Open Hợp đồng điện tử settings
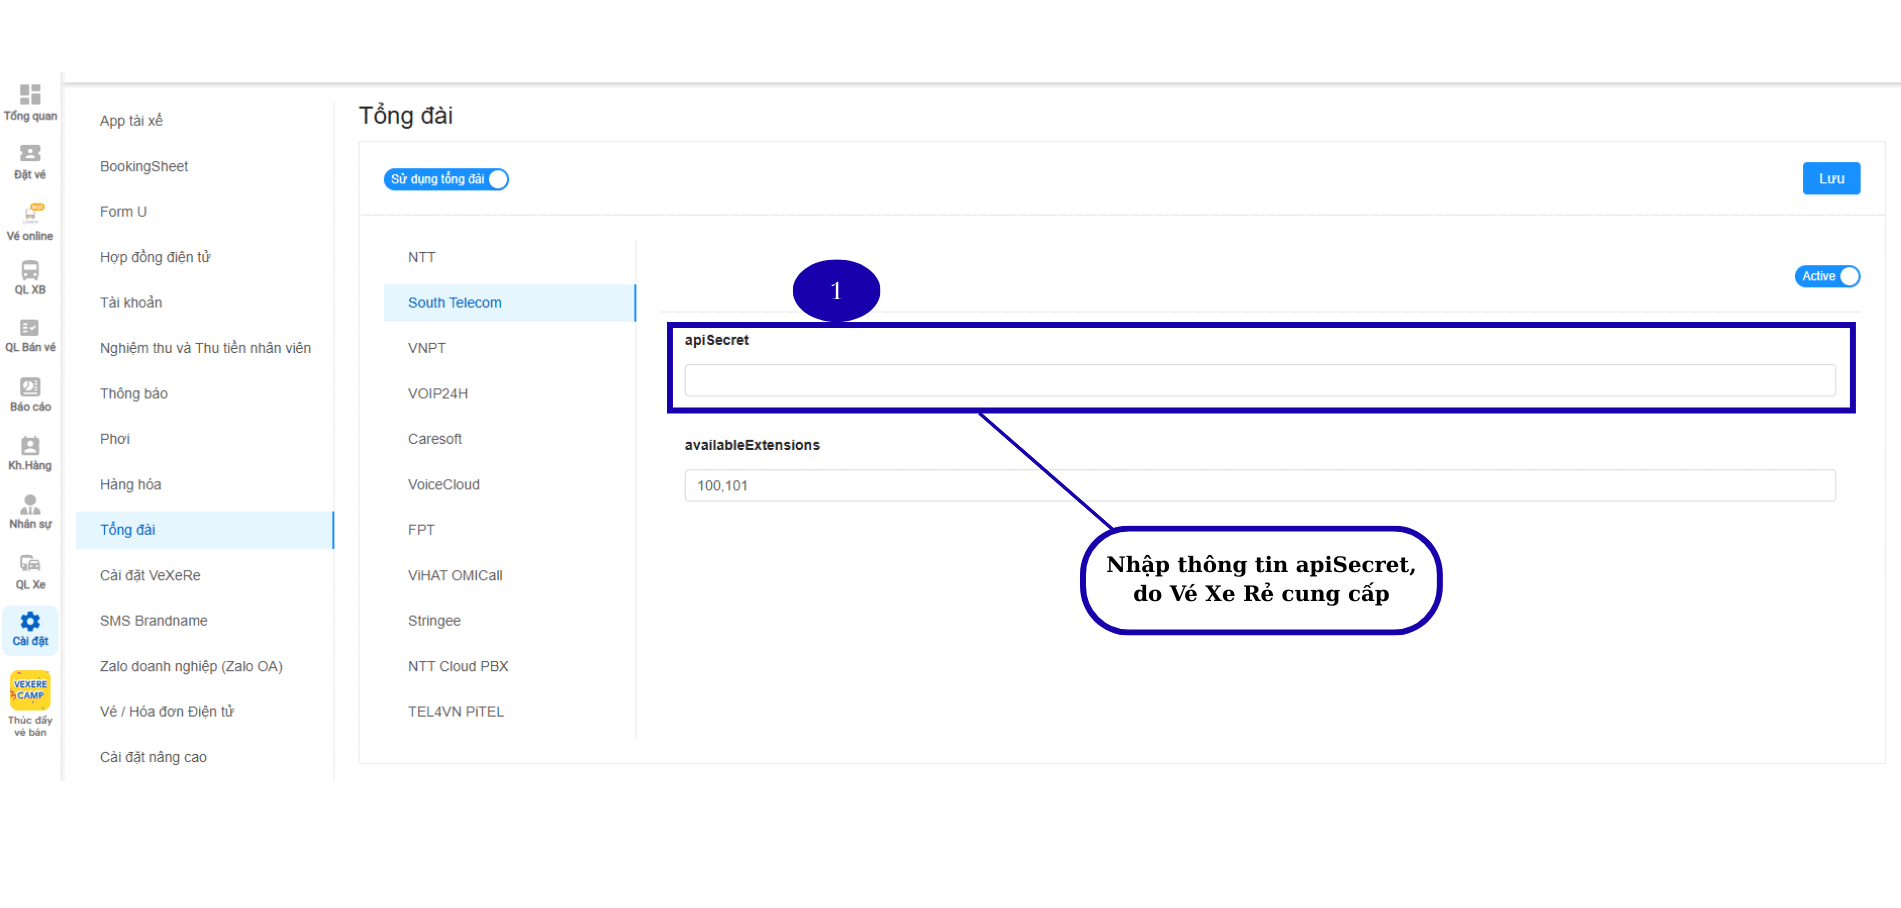 click(155, 257)
